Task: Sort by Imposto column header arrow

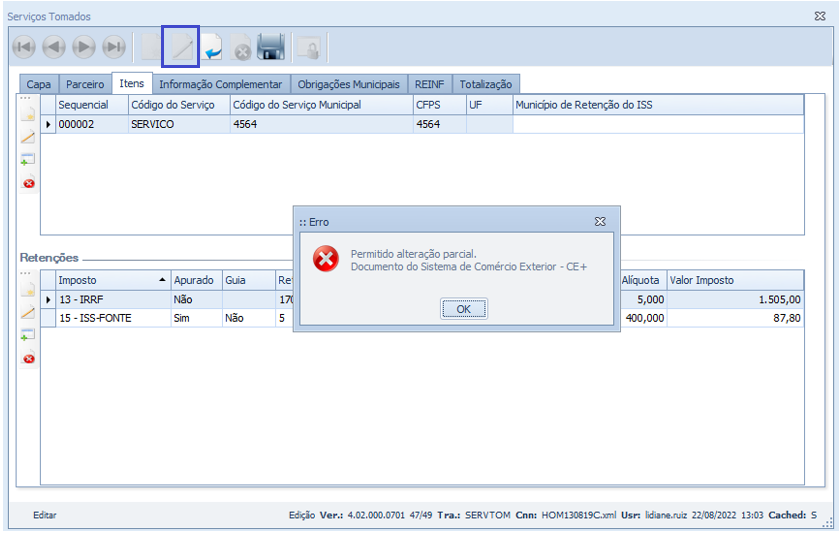Action: tap(162, 280)
